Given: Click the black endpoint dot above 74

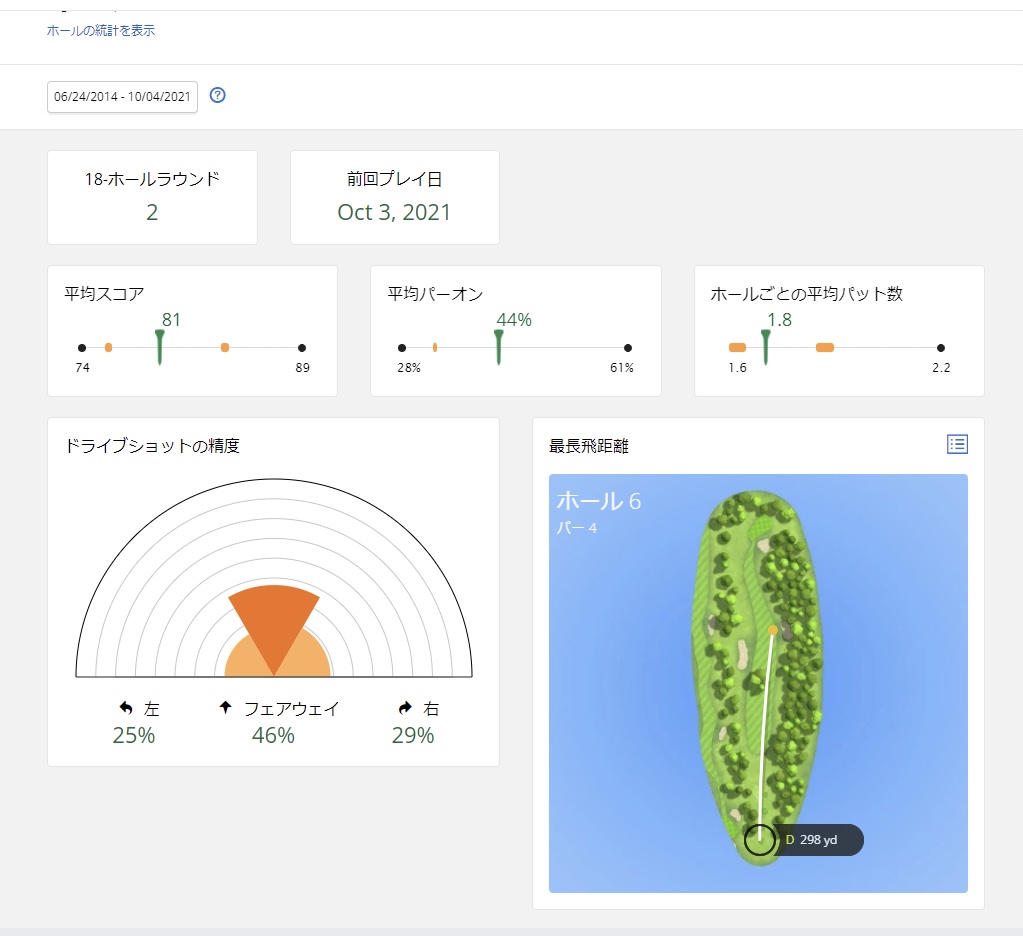Looking at the screenshot, I should (x=82, y=348).
